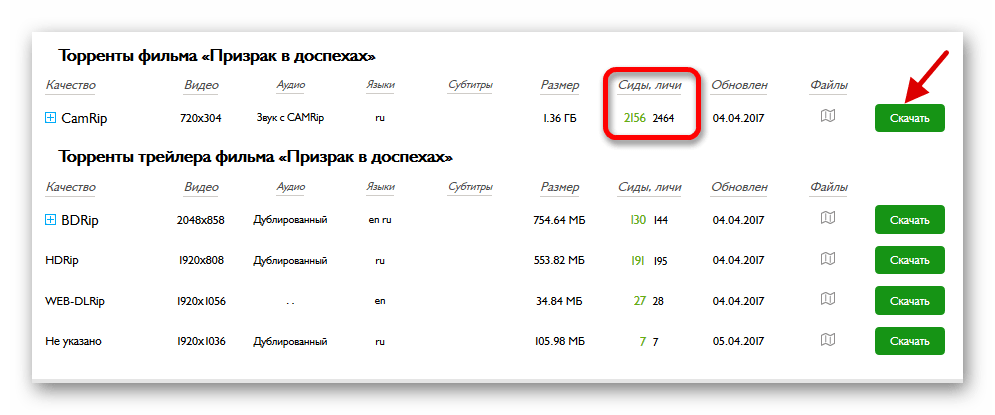Viewport: 995px width, 415px height.
Task: Show files icon for "Не указано" row
Action: 827,340
